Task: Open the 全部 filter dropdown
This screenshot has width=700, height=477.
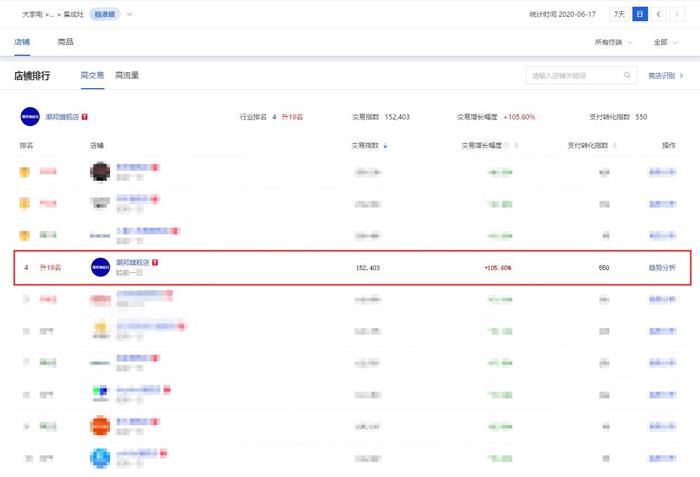Action: (663, 42)
